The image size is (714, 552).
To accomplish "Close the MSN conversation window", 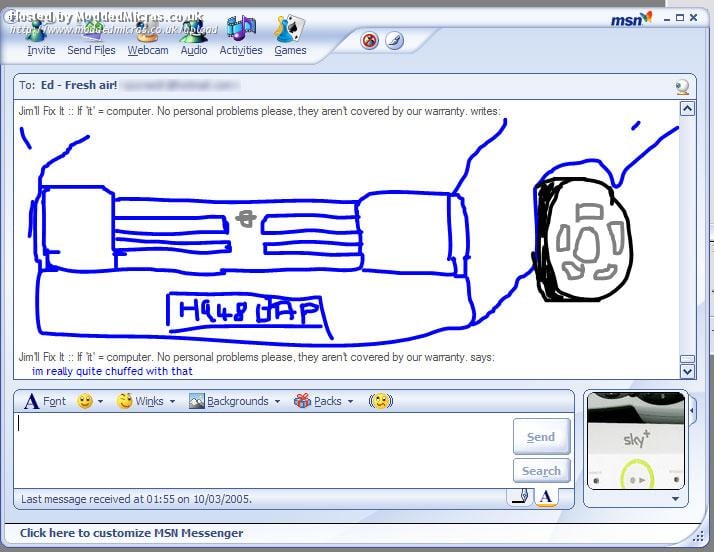I will point(694,18).
